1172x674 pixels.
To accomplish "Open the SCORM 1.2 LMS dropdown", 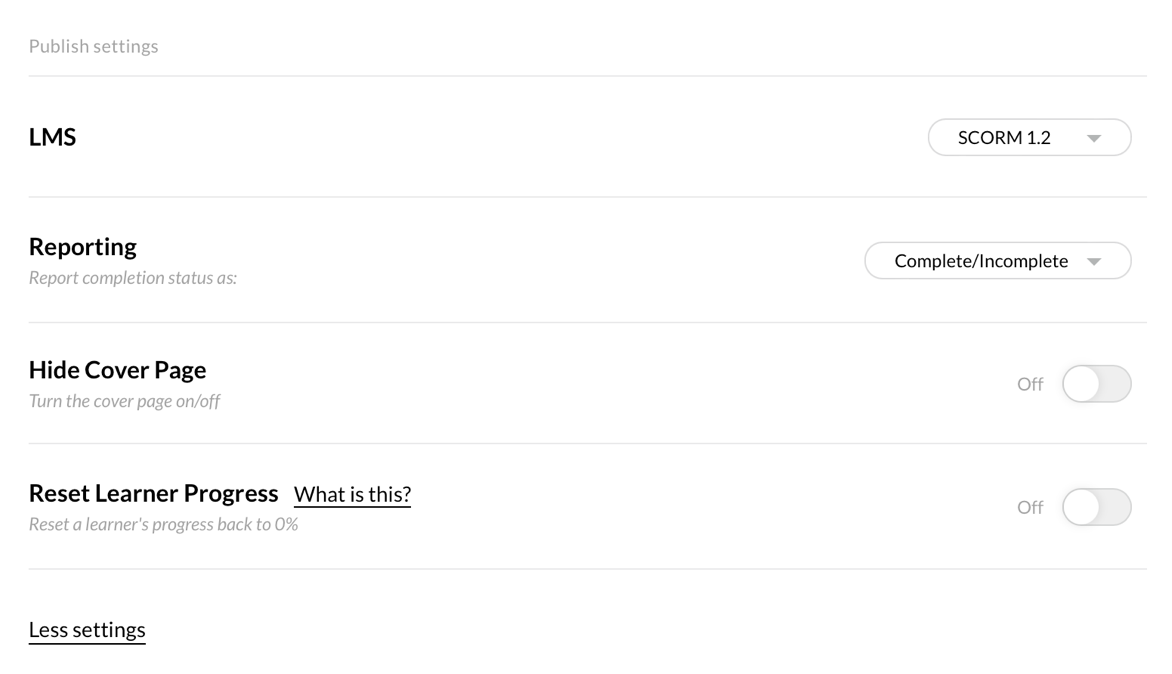I will coord(1028,137).
